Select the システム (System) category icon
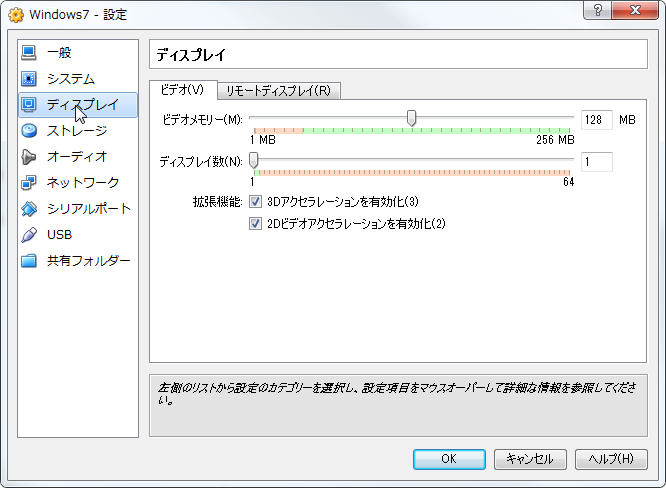Viewport: 666px width, 488px height. (x=29, y=78)
